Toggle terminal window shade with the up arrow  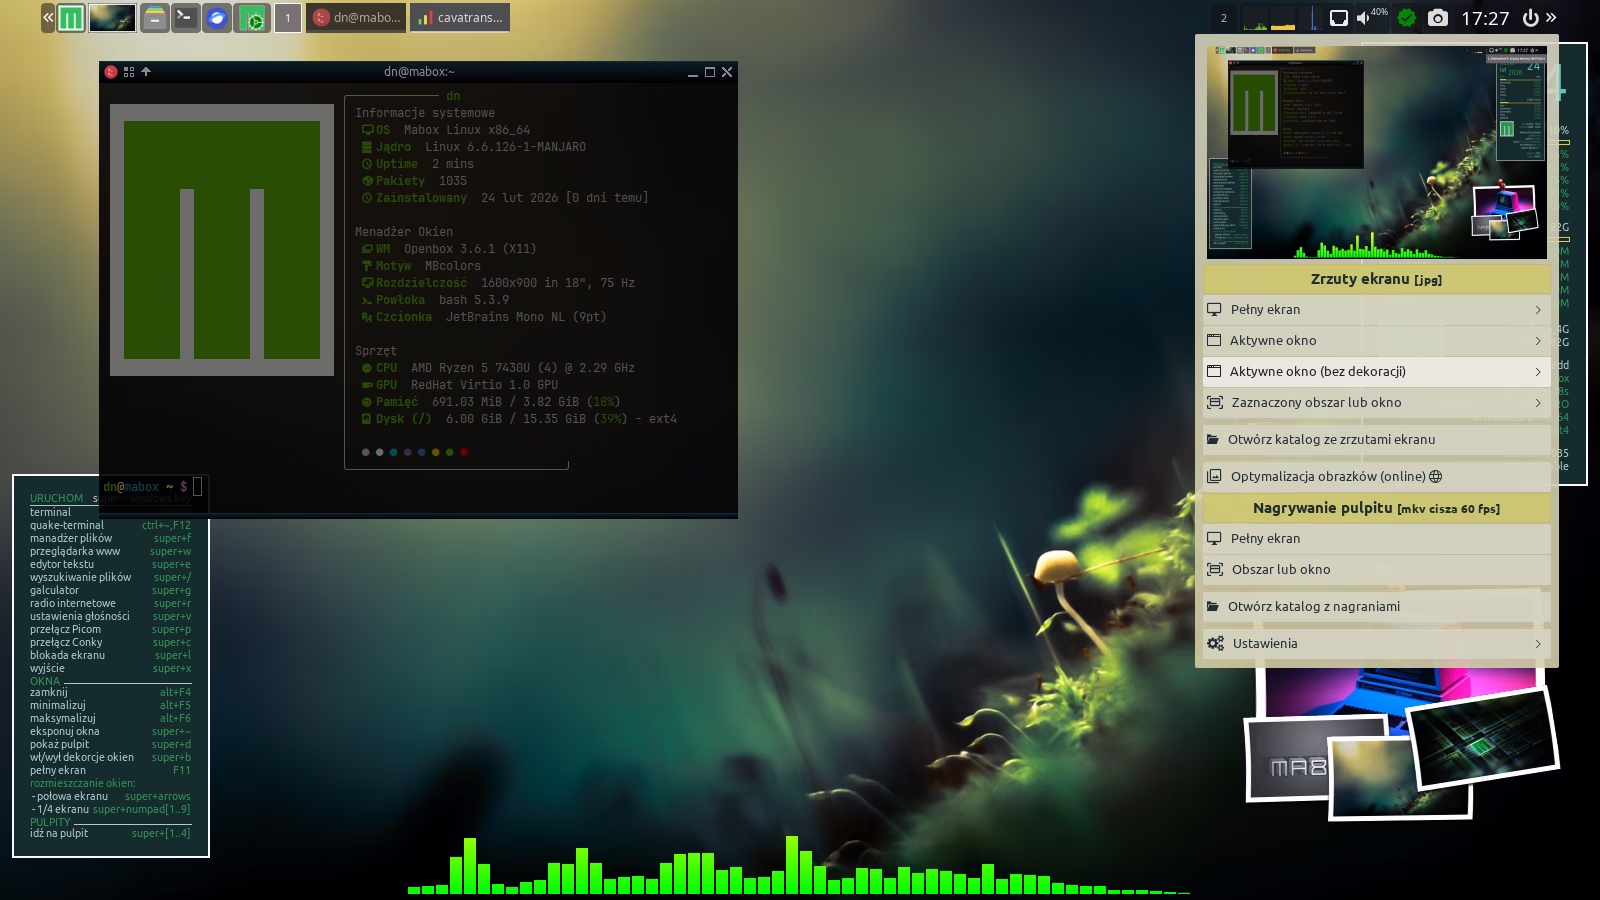[146, 72]
